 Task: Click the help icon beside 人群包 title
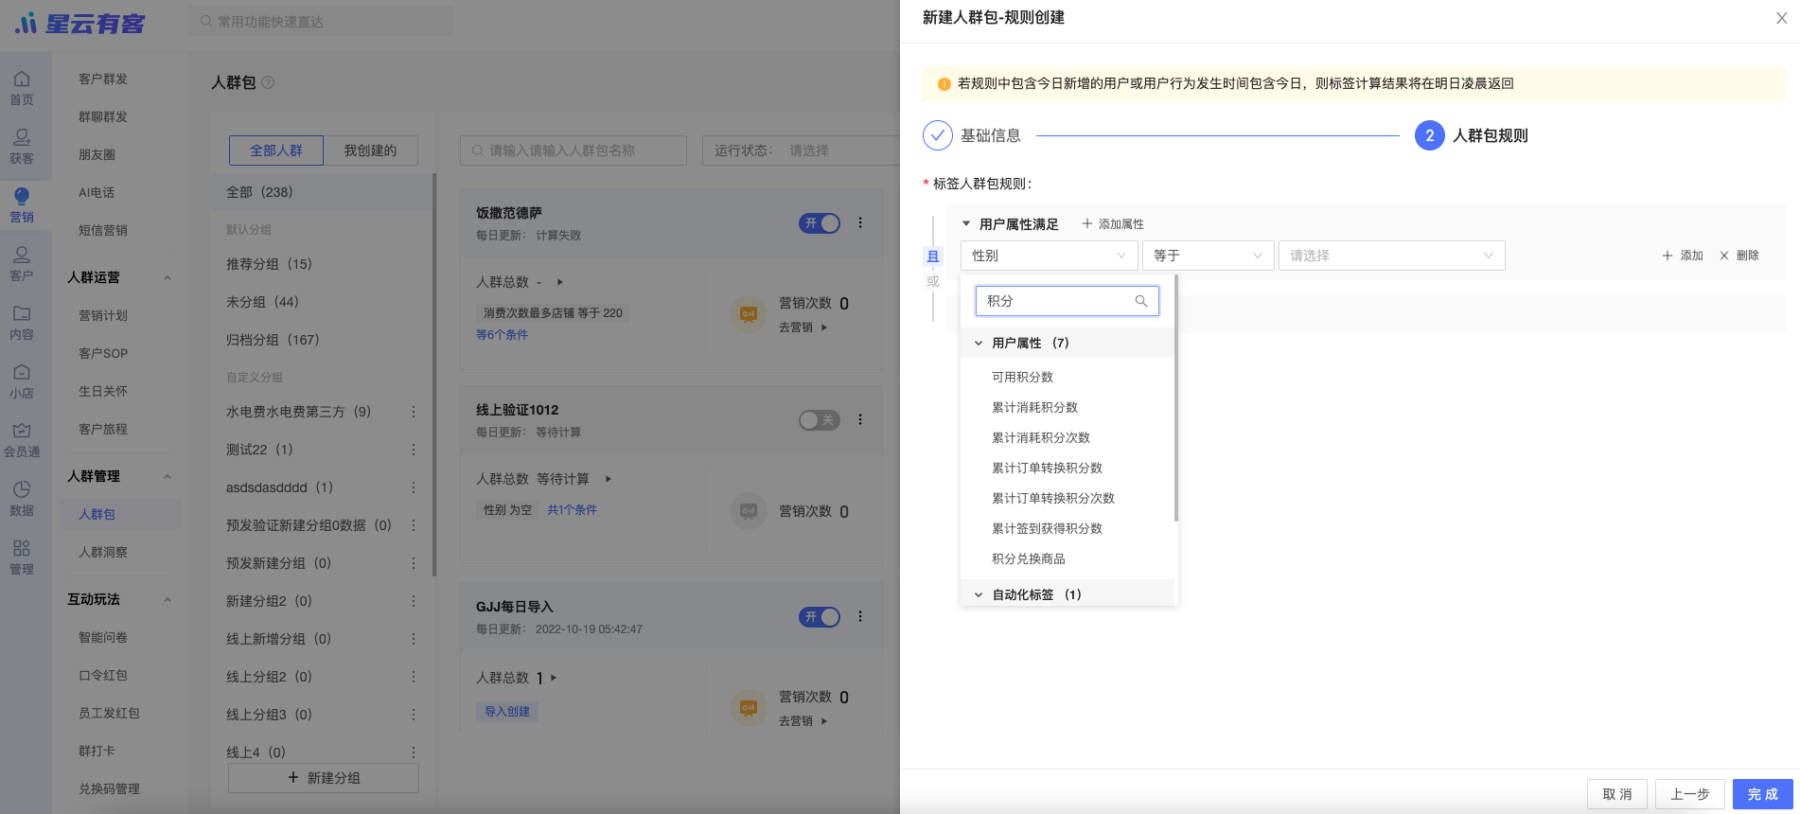click(268, 83)
